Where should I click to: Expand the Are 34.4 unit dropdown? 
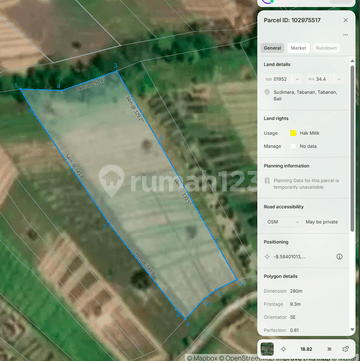(x=339, y=79)
